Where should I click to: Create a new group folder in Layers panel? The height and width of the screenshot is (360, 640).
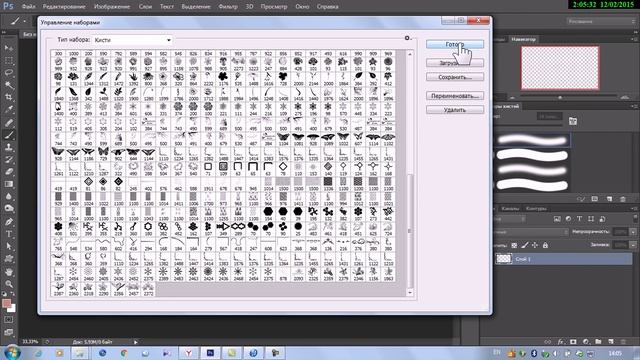(598, 342)
